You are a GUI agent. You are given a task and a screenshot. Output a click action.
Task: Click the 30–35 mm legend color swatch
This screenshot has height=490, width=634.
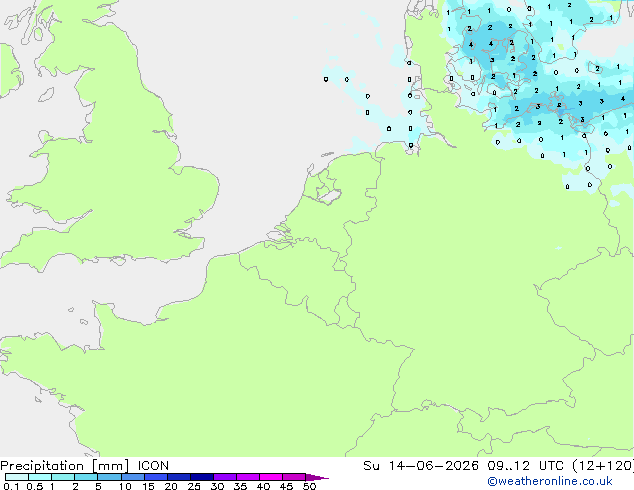pyautogui.click(x=225, y=477)
